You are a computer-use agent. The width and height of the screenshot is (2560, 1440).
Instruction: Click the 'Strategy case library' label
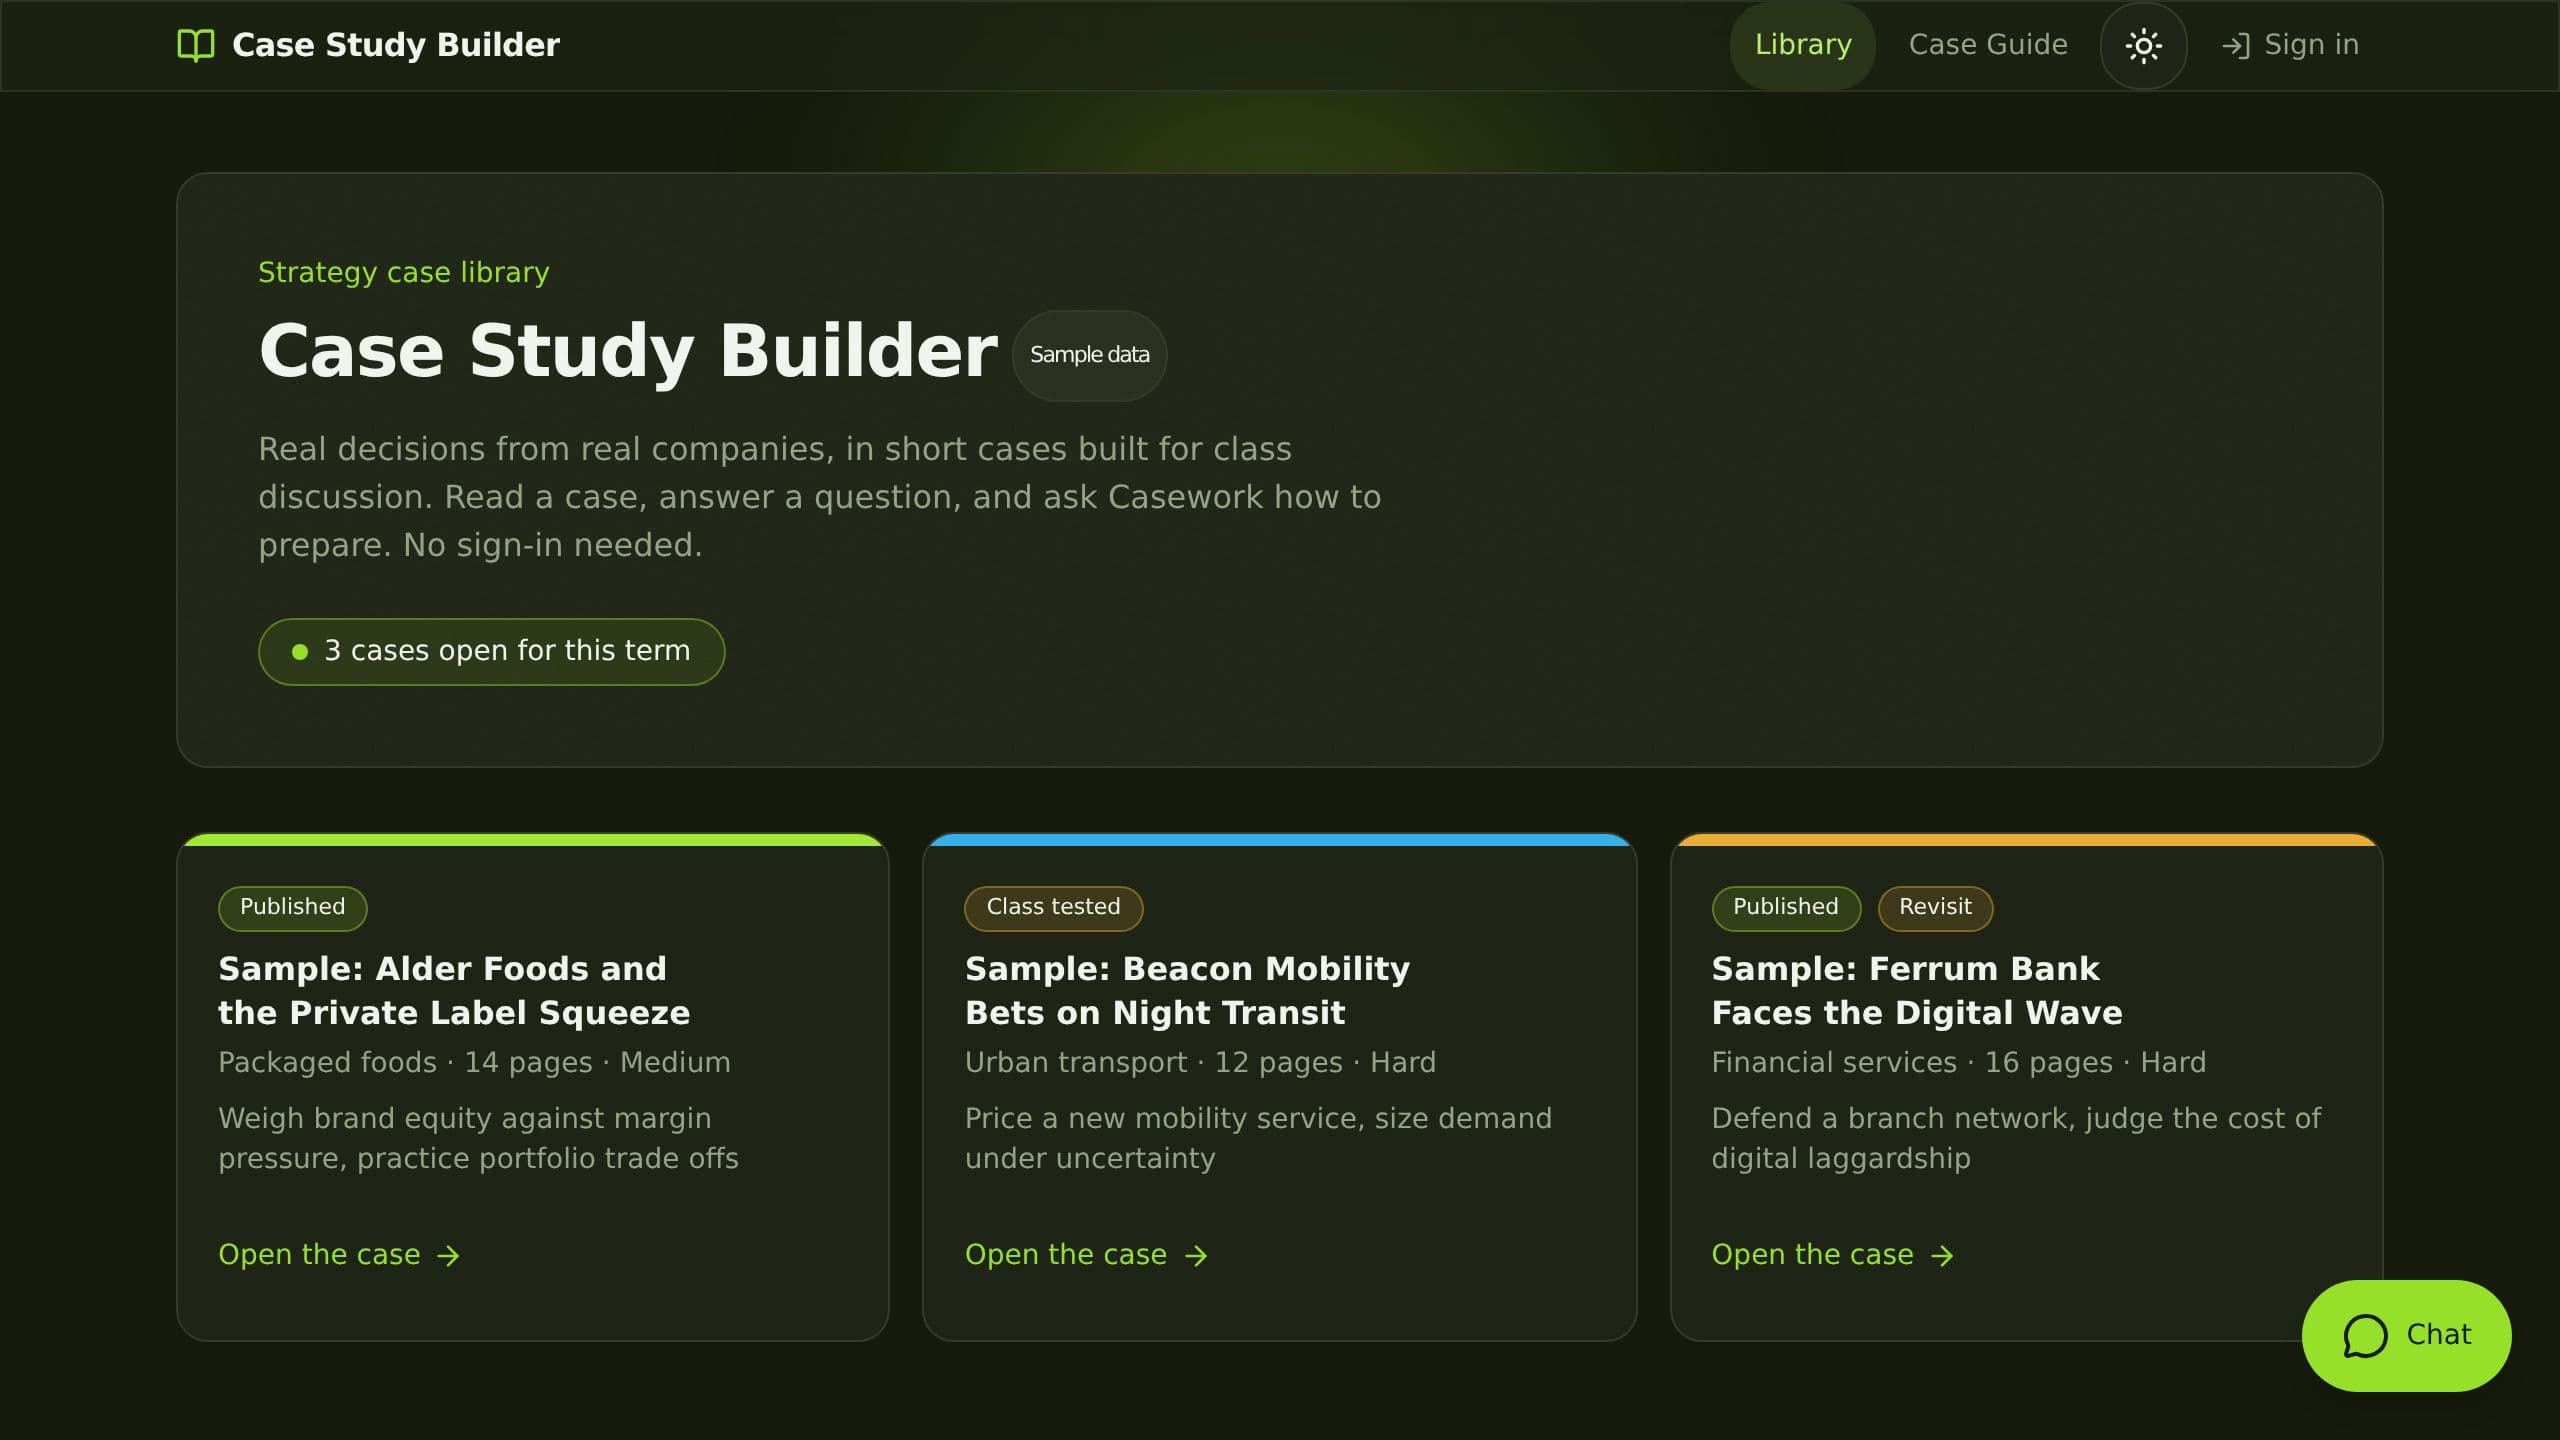(403, 273)
